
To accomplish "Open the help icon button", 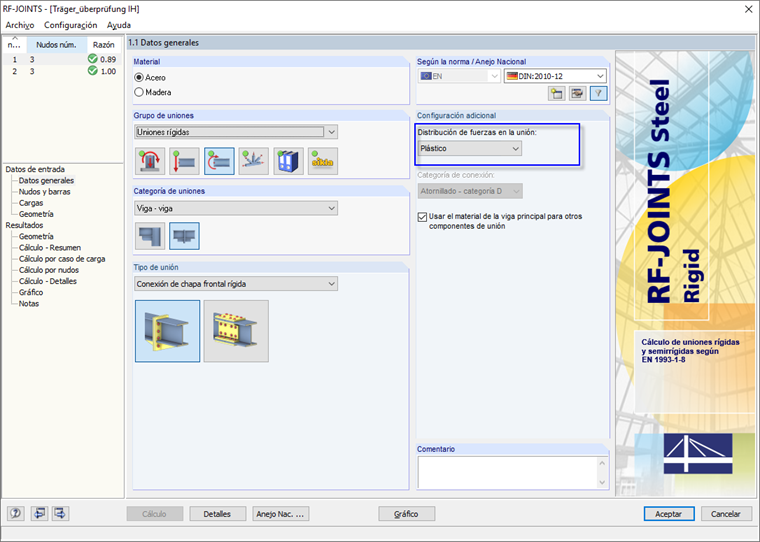I will [16, 513].
